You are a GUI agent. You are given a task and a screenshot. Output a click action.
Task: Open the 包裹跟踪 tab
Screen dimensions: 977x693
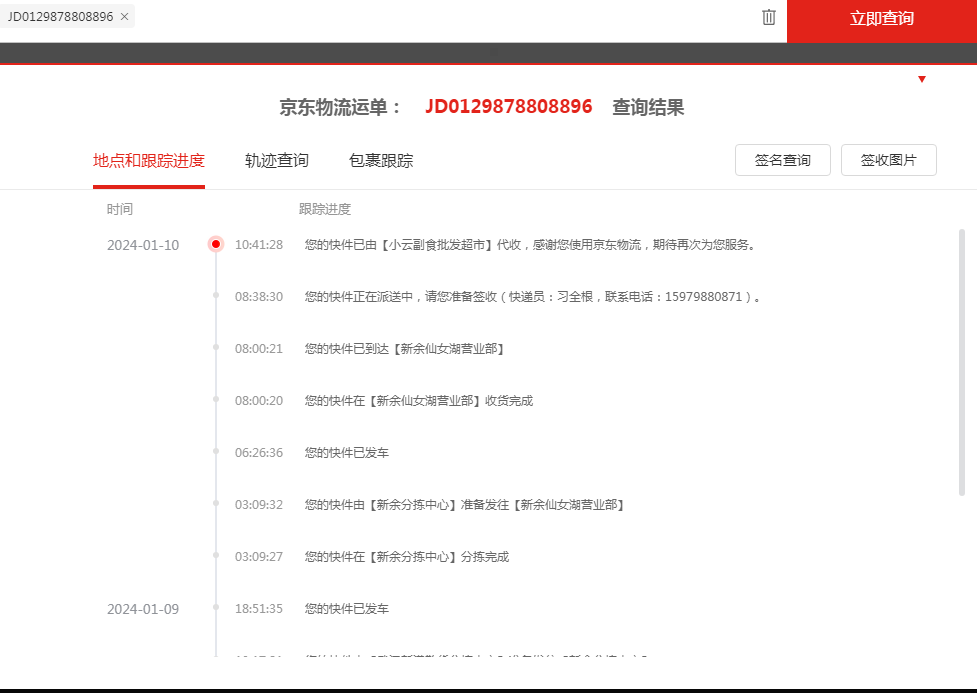[x=381, y=161]
